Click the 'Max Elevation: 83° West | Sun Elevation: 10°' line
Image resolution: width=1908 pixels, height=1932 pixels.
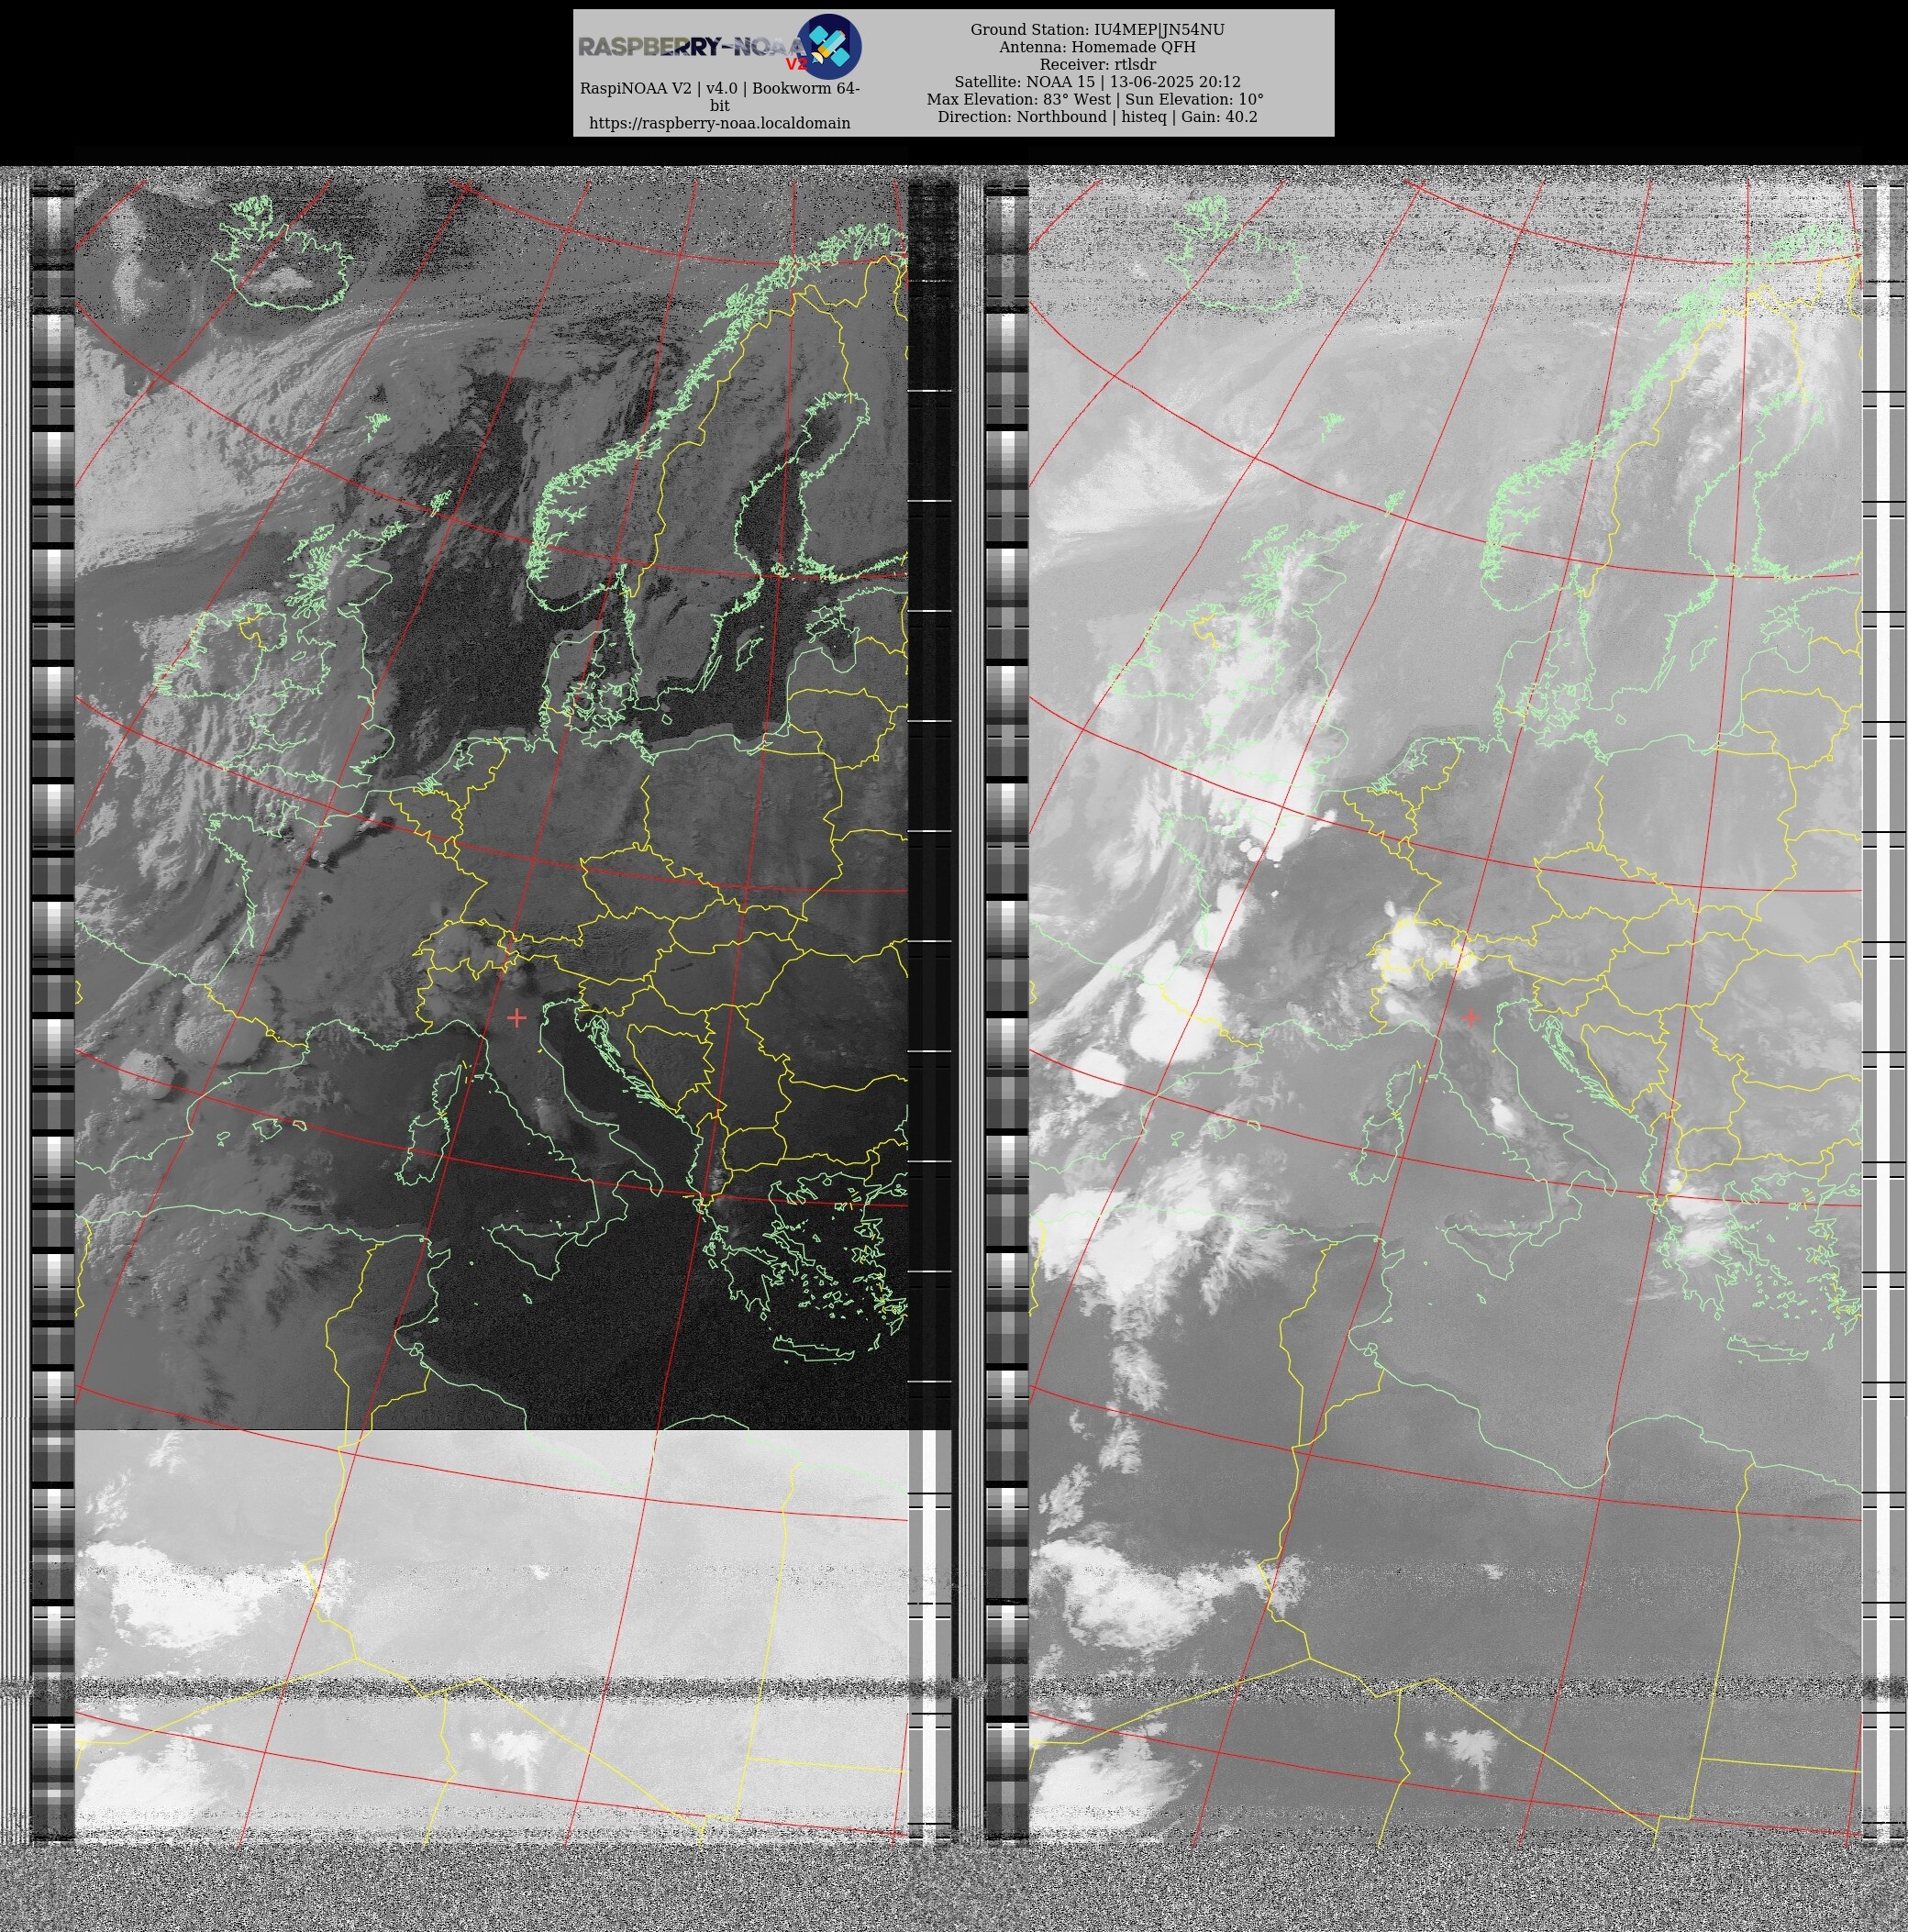click(x=1095, y=99)
